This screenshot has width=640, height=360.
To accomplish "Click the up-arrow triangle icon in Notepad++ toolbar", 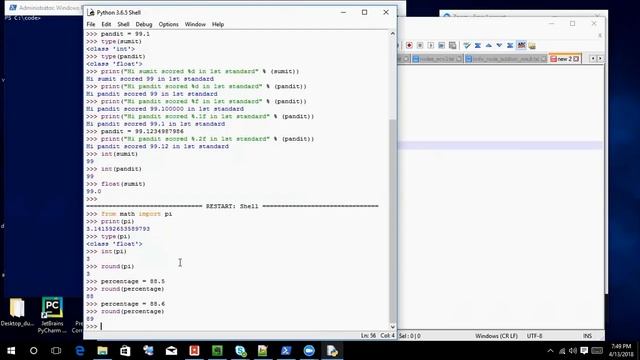I will tap(489, 45).
